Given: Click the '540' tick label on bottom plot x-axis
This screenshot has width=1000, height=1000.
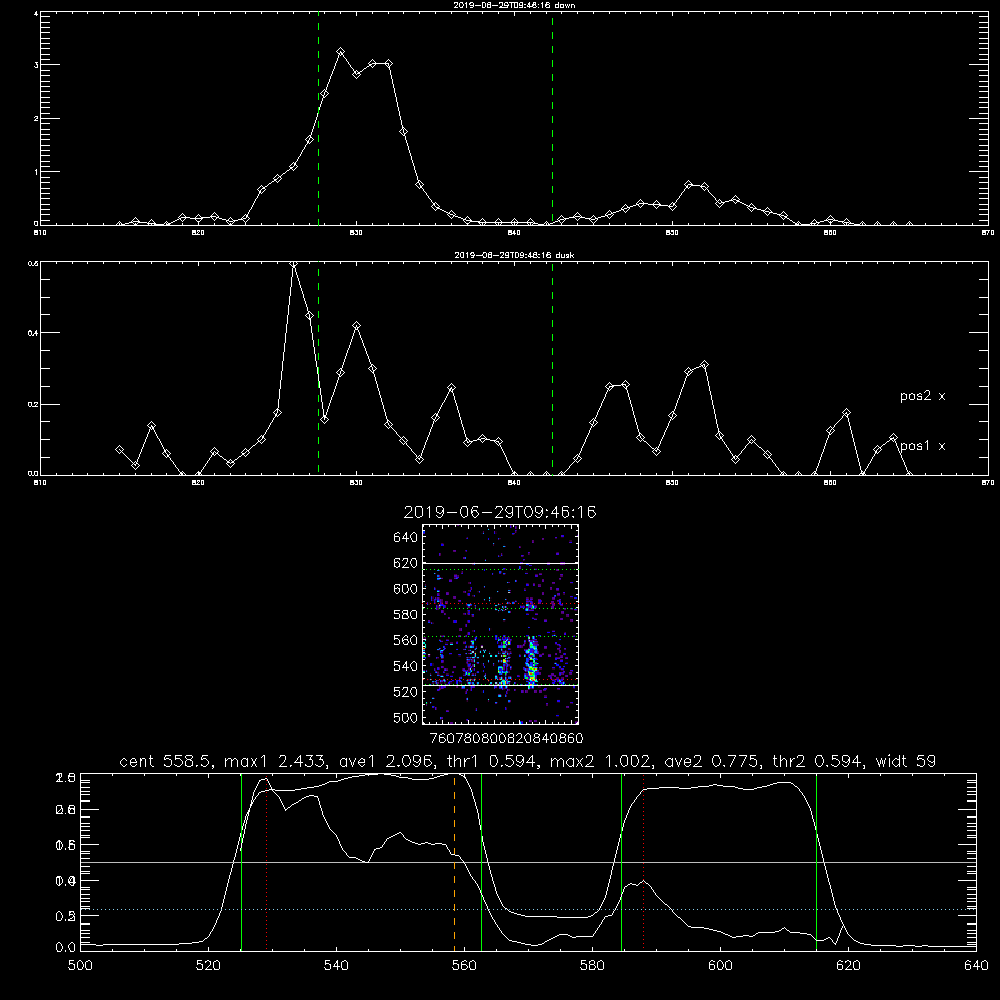Looking at the screenshot, I should (336, 966).
